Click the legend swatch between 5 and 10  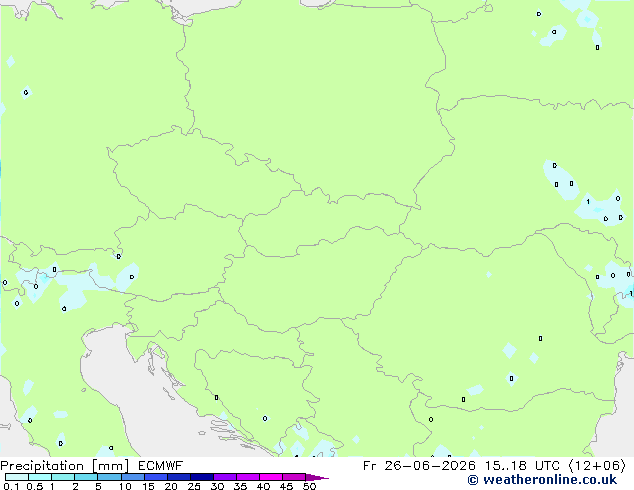tap(109, 477)
